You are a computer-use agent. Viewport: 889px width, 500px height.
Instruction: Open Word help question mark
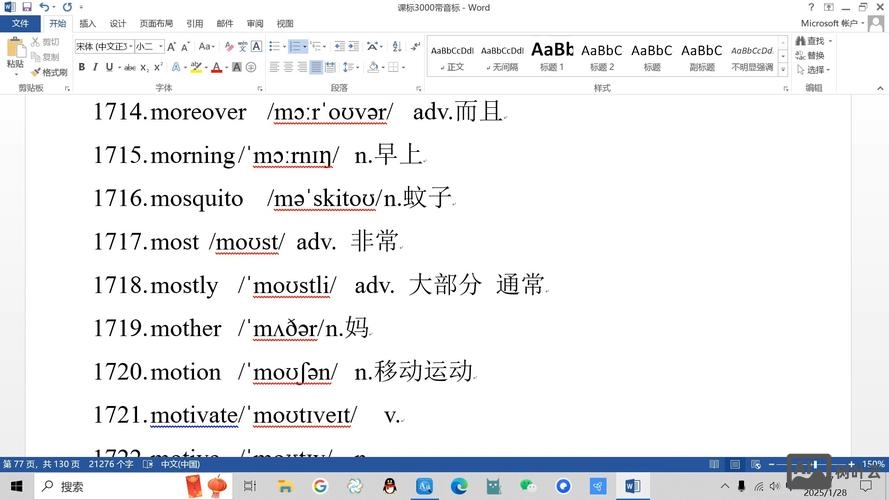pos(811,7)
